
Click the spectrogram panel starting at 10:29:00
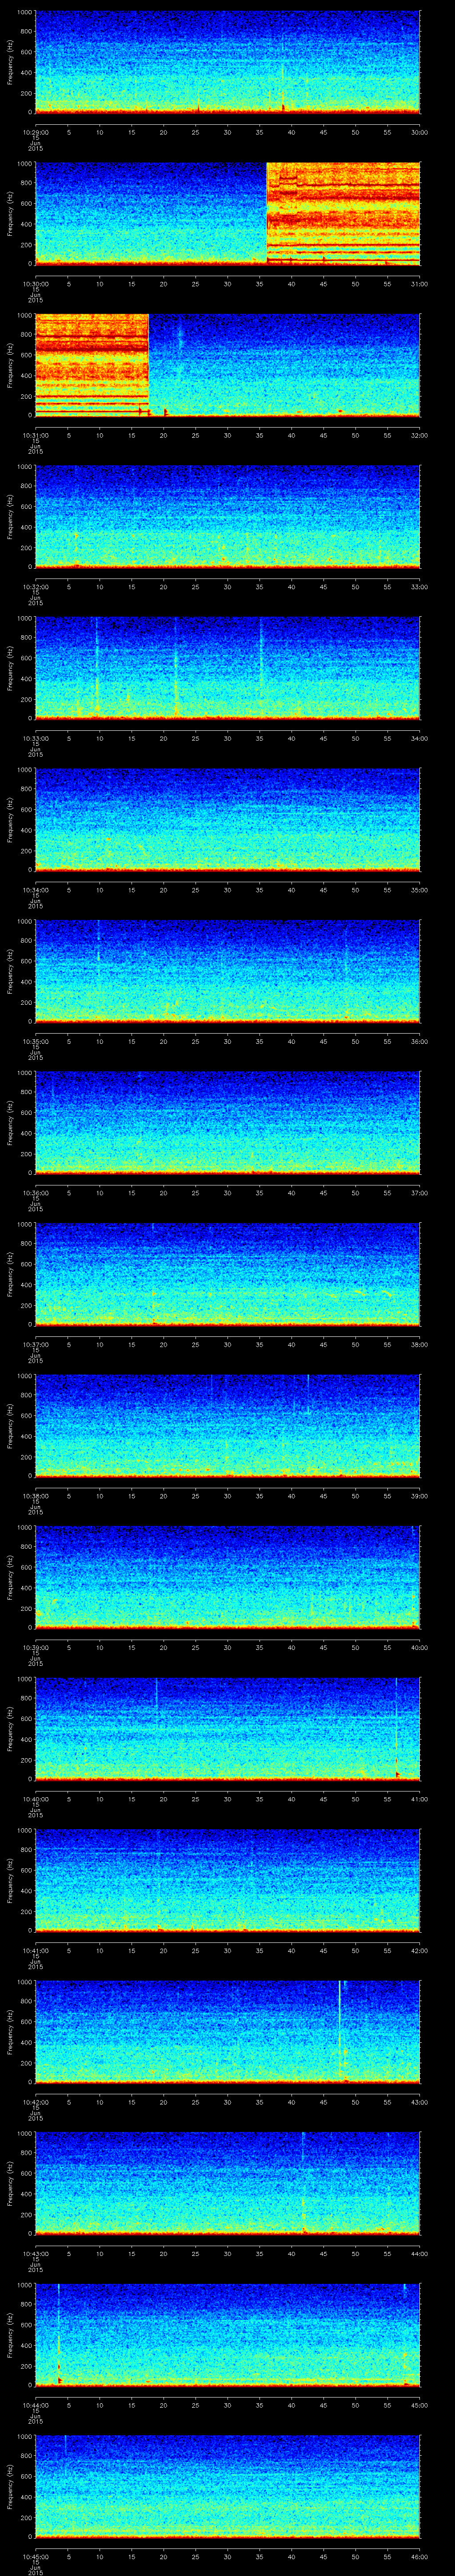point(227,62)
